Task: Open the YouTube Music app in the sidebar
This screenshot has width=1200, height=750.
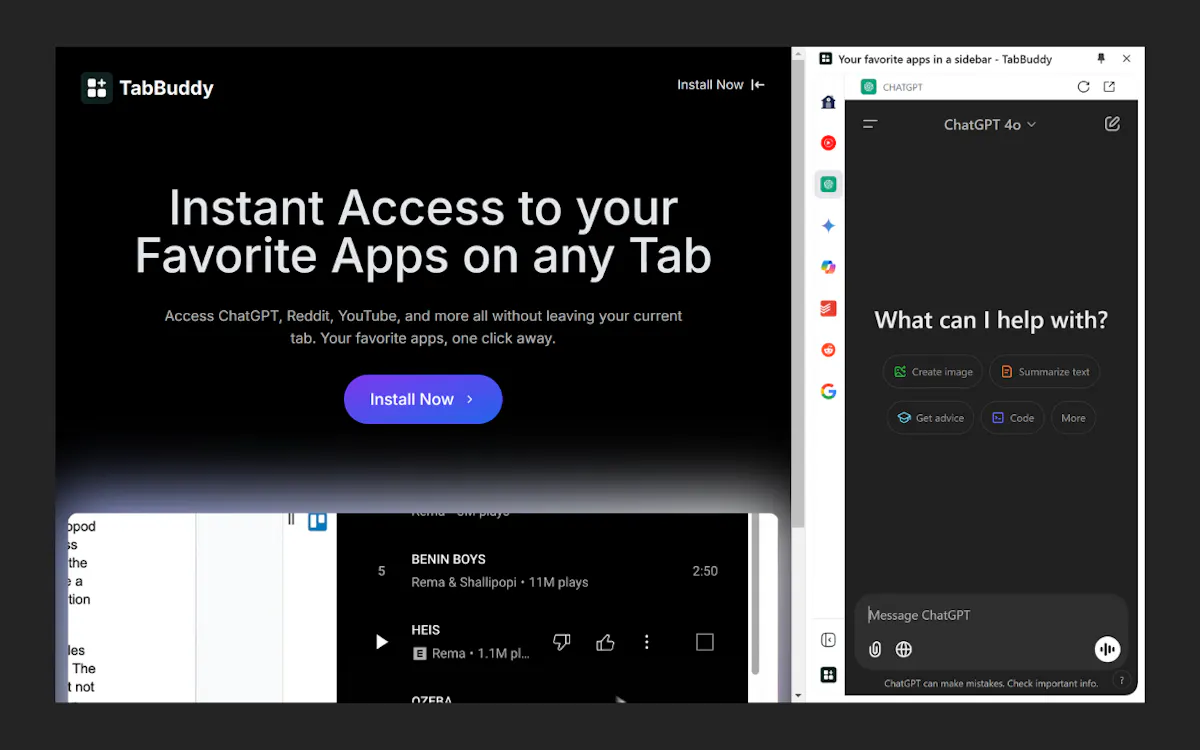Action: (x=828, y=143)
